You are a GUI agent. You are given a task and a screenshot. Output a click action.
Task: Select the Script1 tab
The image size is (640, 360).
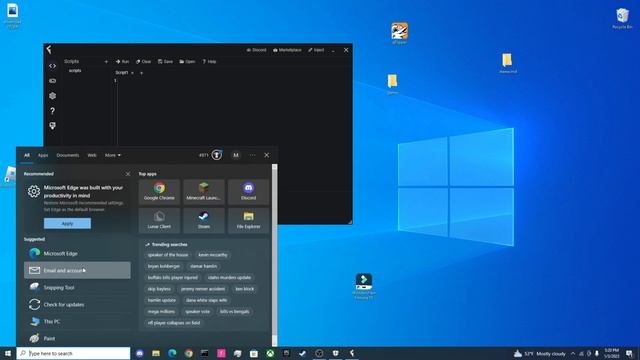122,73
